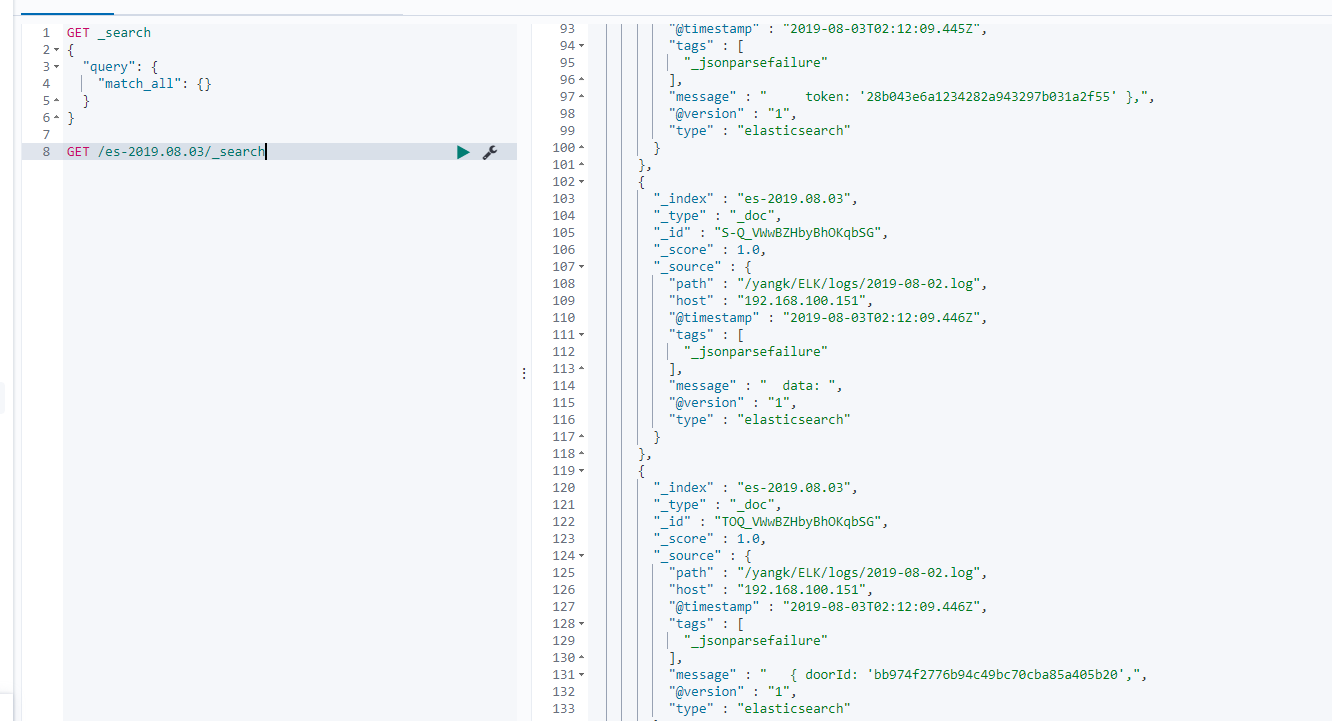Select the "@timestamp" 2019-08-03T02:12:09.445Z line
This screenshot has height=721, width=1332.
tap(829, 29)
